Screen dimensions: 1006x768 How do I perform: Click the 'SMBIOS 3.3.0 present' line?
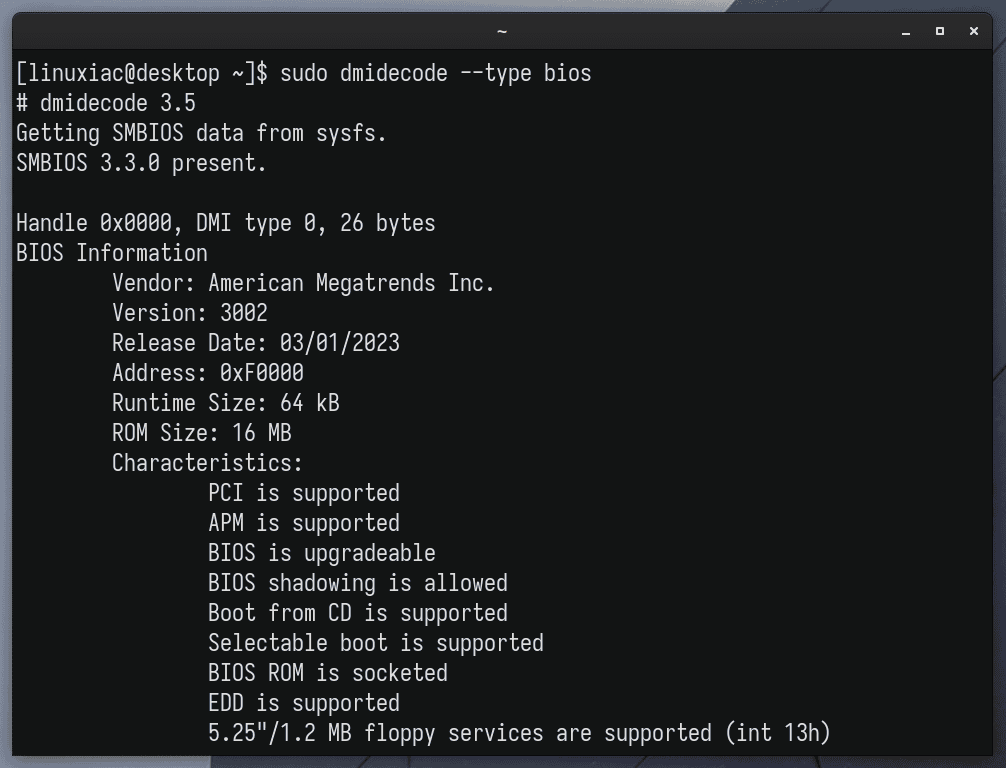tap(141, 164)
